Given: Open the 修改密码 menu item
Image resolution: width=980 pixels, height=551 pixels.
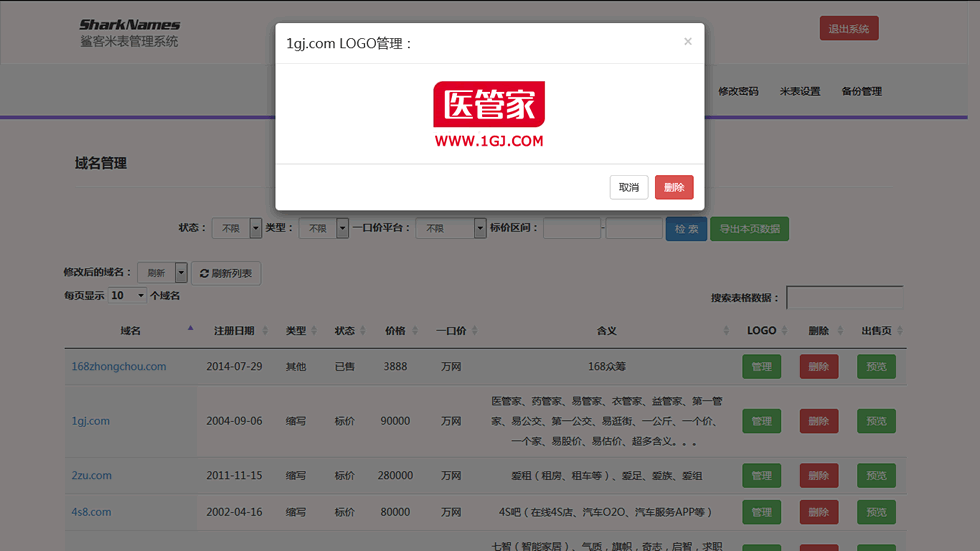Looking at the screenshot, I should tap(738, 91).
